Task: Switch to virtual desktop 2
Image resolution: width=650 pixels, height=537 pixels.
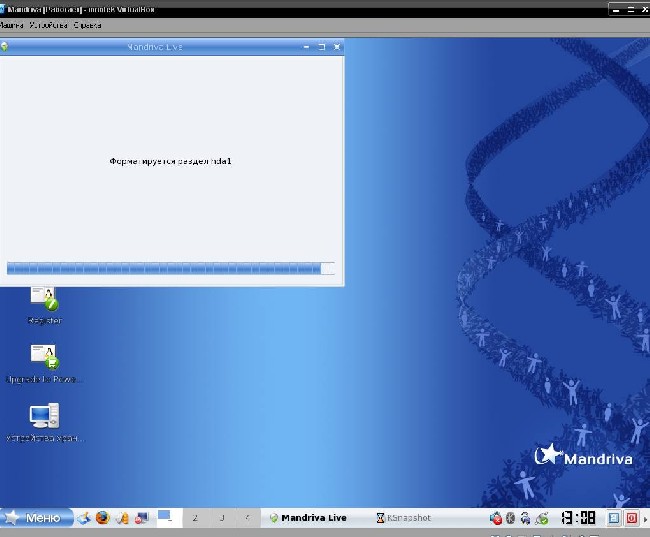Action: pos(195,518)
